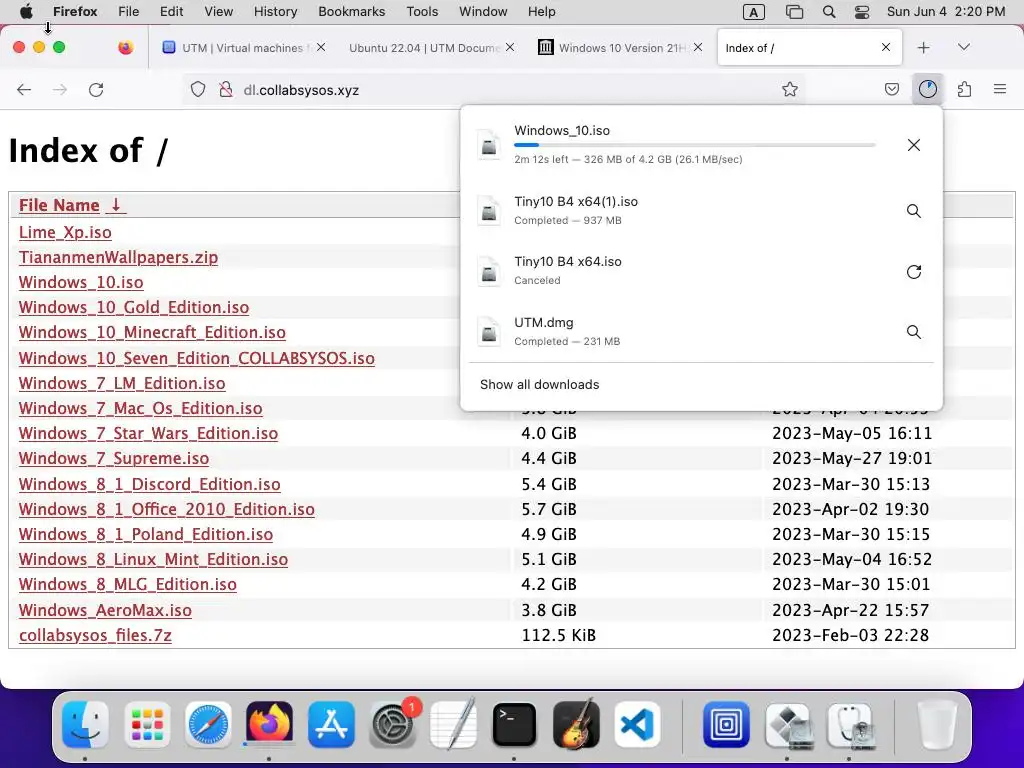
Task: Open the File menu
Action: point(129,12)
